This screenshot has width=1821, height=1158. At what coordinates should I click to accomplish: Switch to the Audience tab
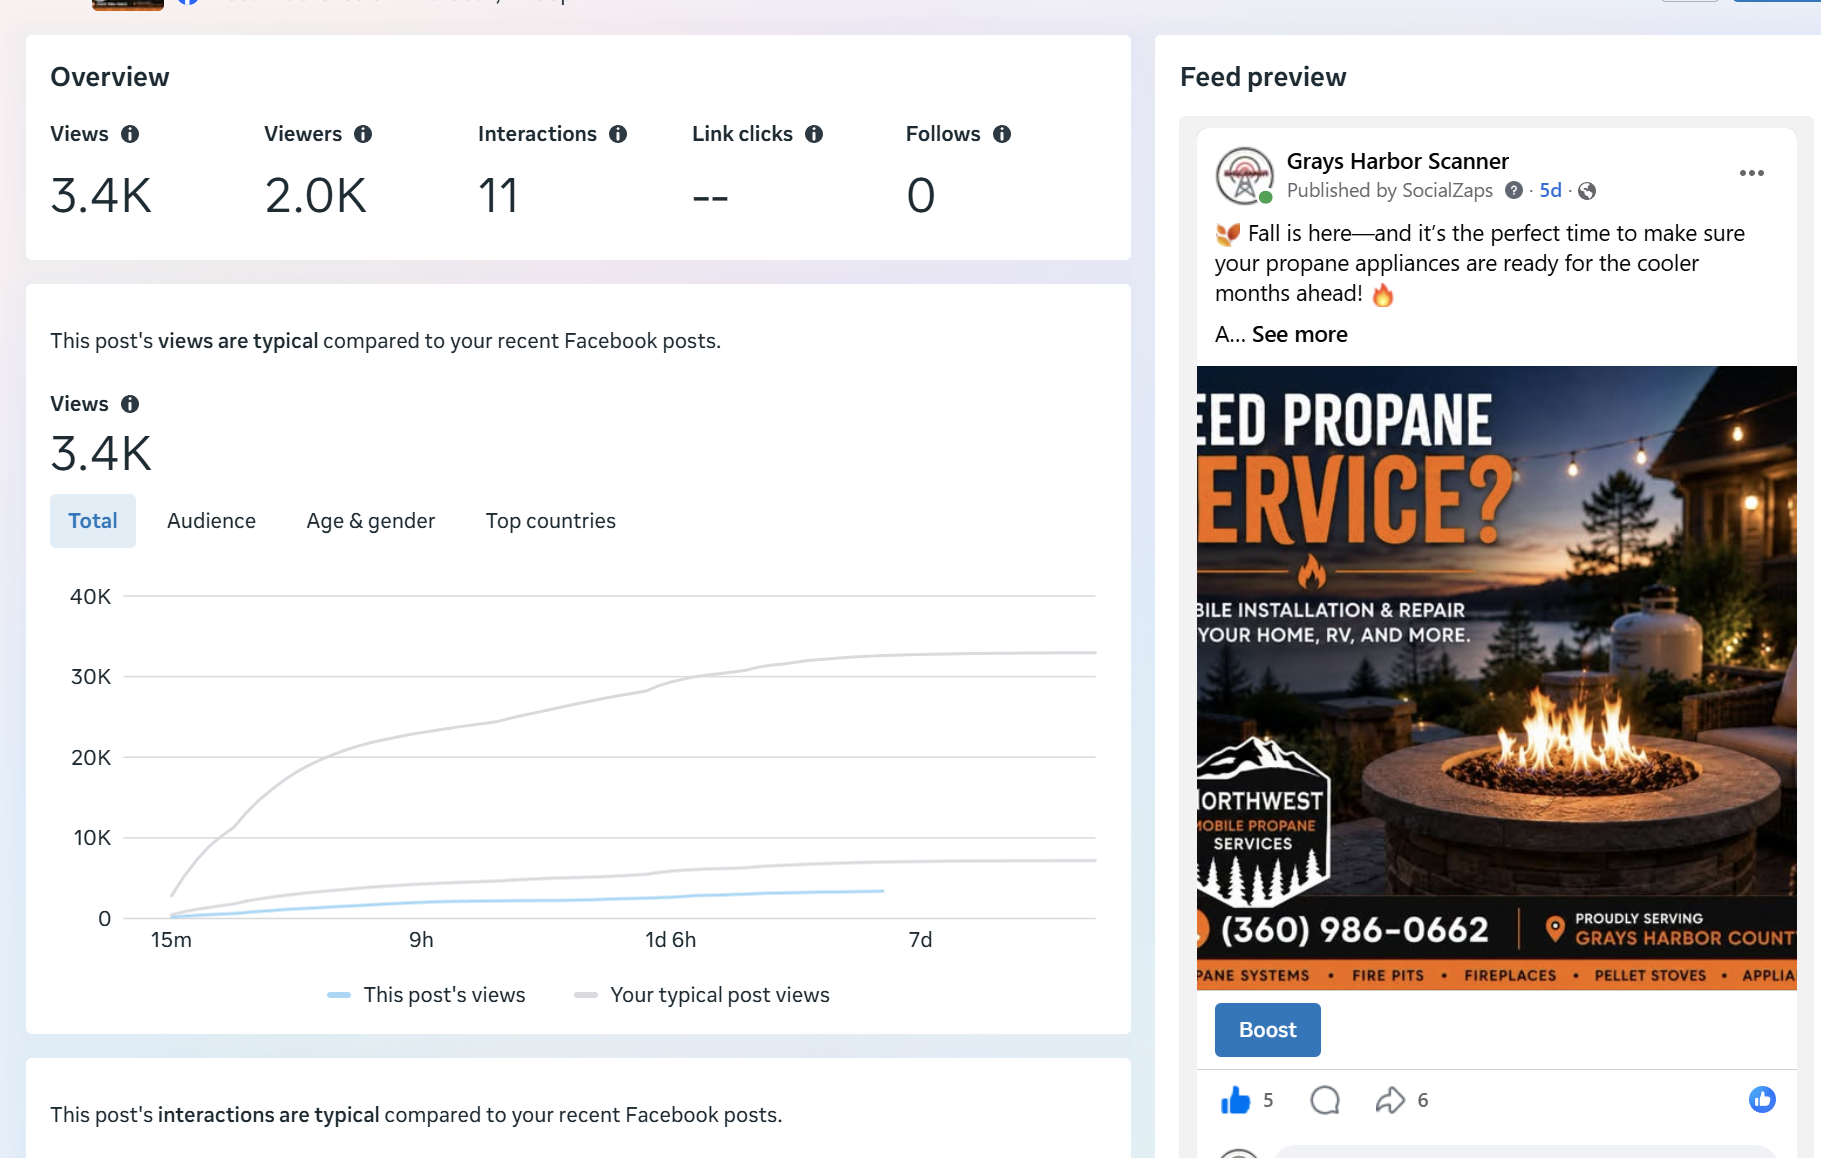coord(211,521)
